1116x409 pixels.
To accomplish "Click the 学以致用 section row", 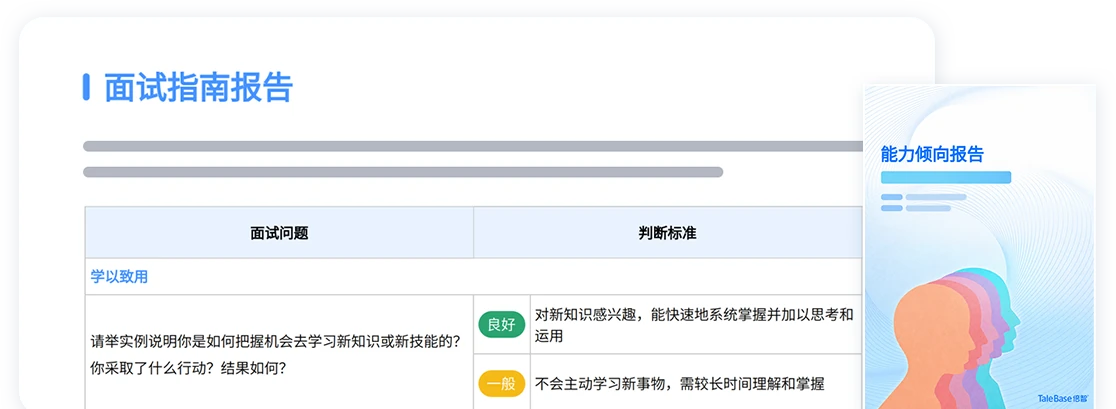I will pyautogui.click(x=473, y=277).
